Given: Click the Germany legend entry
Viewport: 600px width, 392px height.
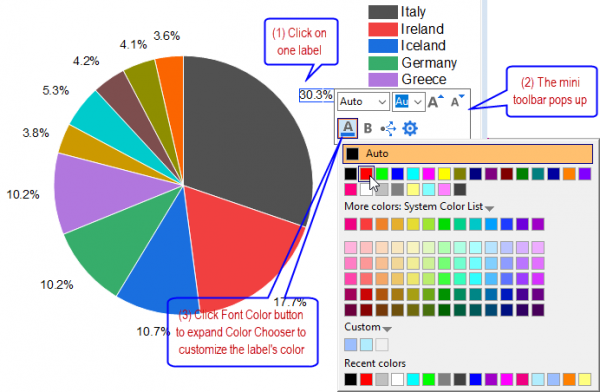Looking at the screenshot, I should [413, 62].
